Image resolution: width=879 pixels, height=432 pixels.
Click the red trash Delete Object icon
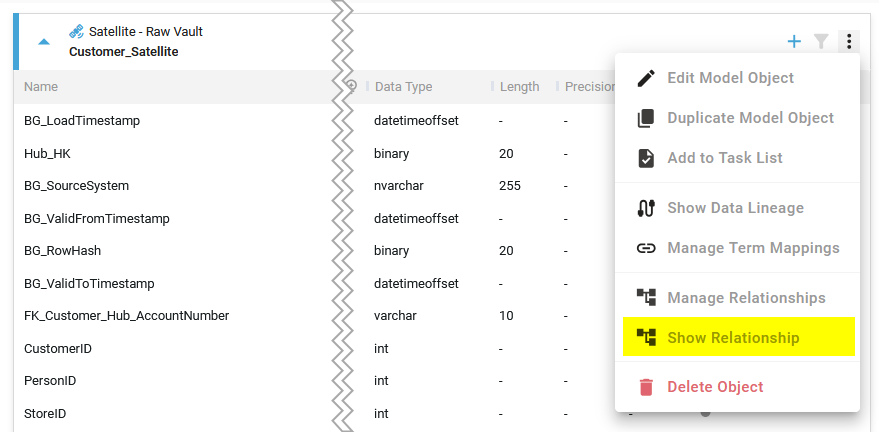point(646,387)
